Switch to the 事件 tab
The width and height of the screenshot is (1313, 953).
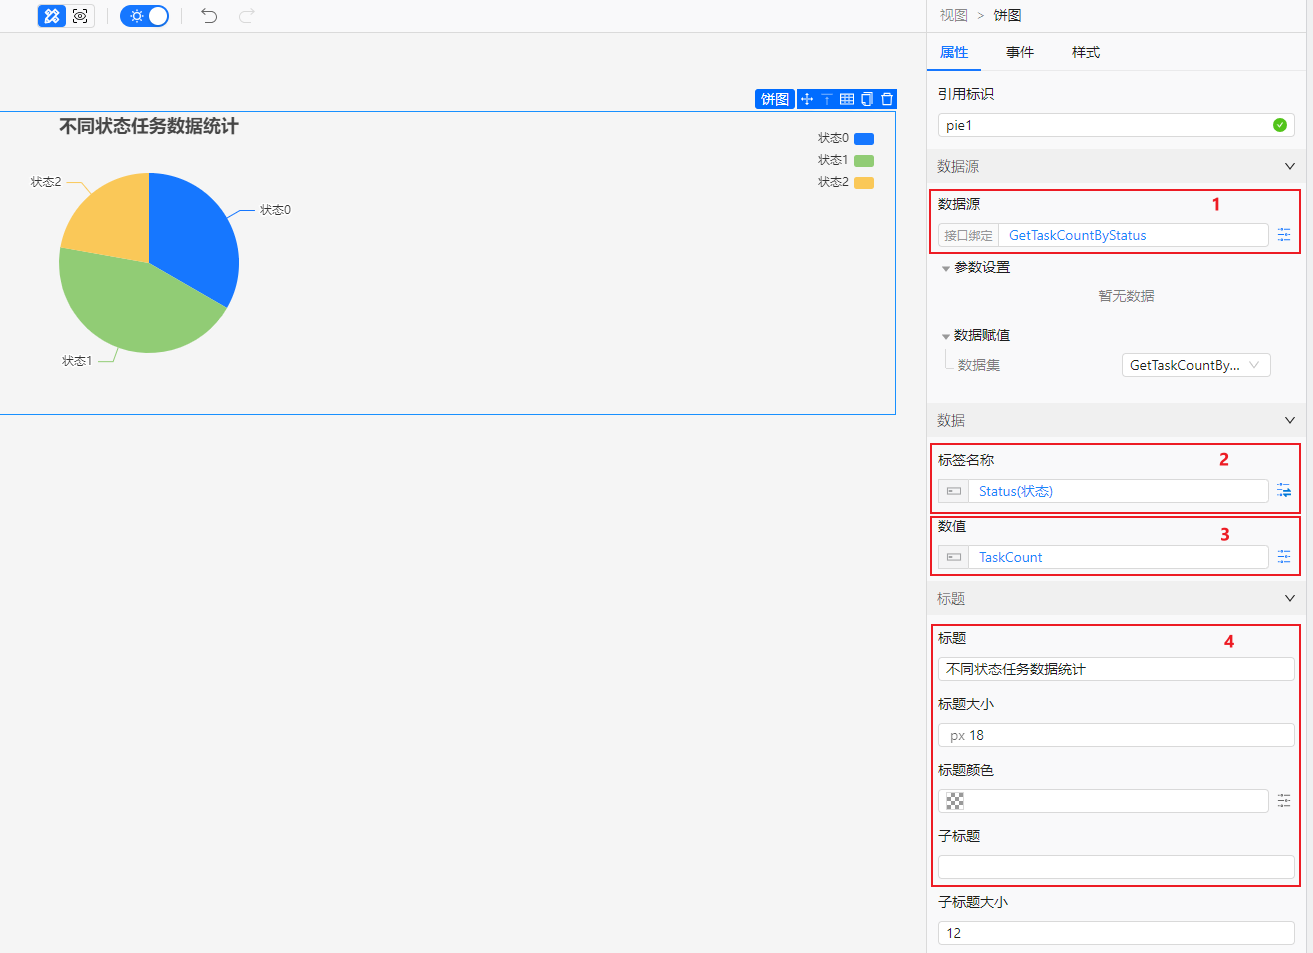click(1020, 52)
